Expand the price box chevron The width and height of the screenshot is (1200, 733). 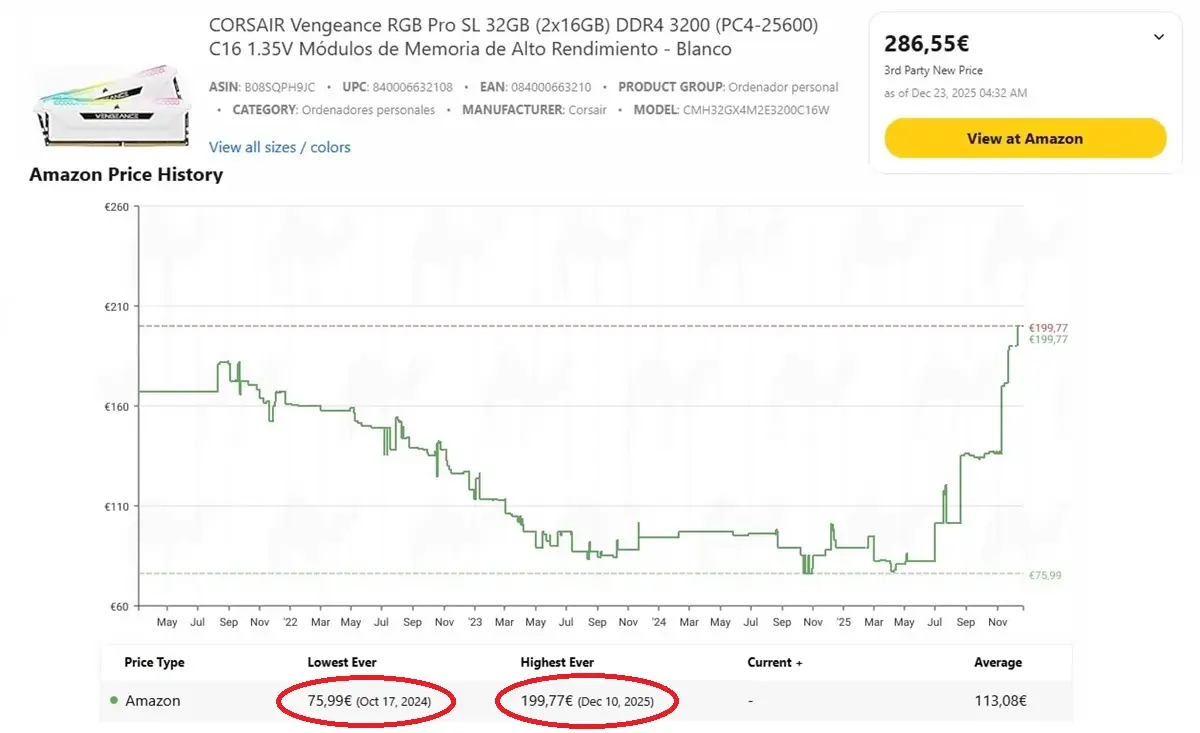(x=1158, y=38)
